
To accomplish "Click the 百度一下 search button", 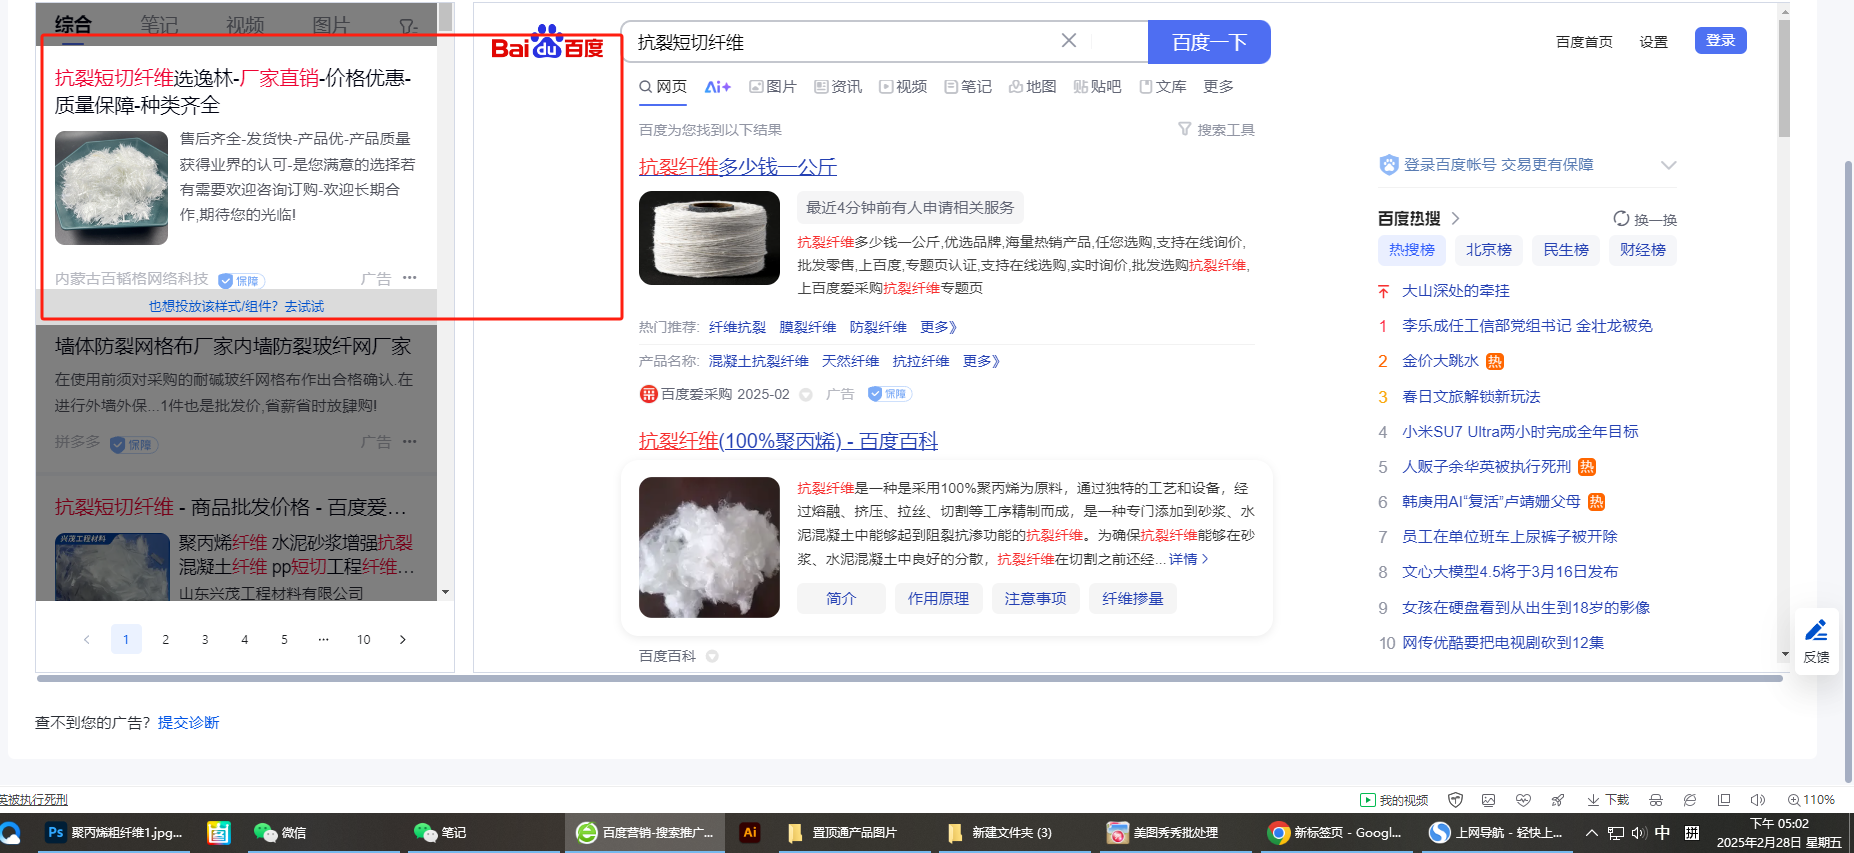I will [x=1209, y=42].
